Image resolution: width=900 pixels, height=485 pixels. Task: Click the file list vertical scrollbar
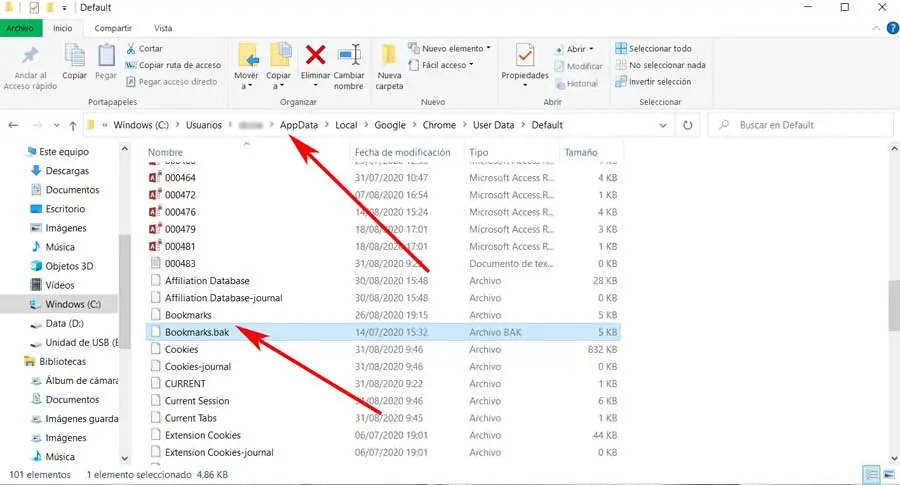coord(894,305)
